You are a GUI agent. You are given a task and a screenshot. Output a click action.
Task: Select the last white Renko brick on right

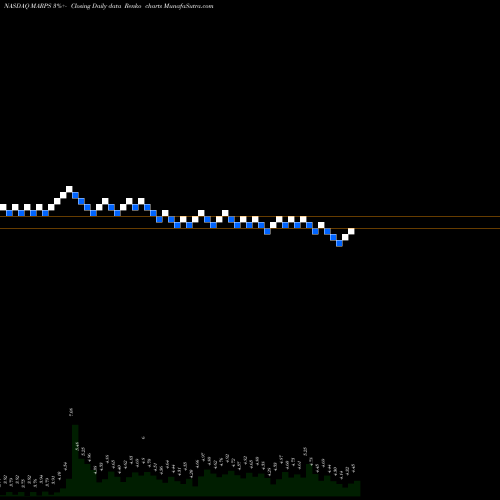point(351,231)
